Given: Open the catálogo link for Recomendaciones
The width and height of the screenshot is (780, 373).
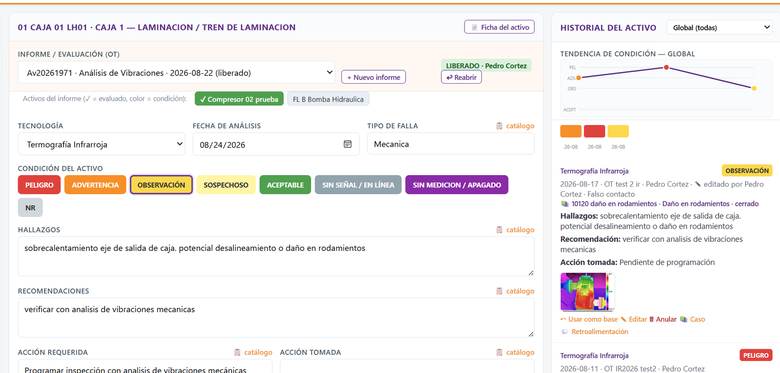Looking at the screenshot, I should point(515,291).
